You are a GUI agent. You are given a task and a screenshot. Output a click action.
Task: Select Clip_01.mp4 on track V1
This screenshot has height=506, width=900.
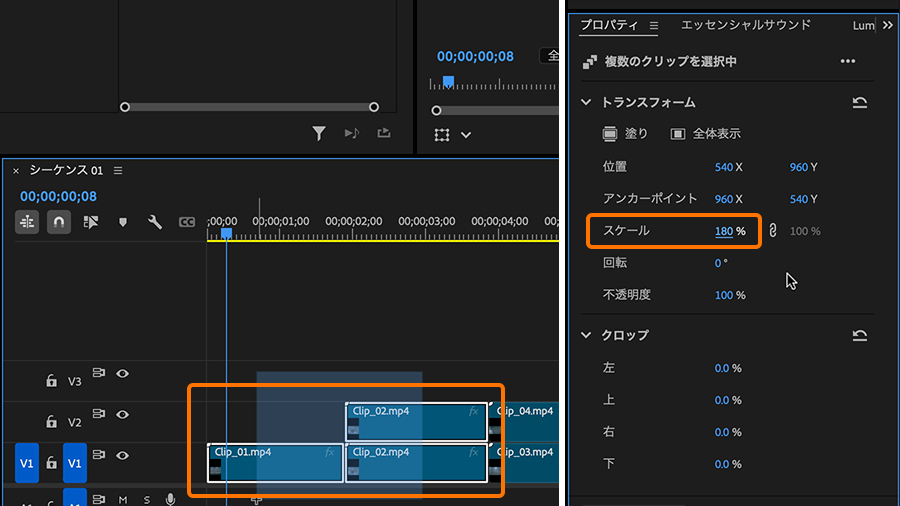(276, 463)
